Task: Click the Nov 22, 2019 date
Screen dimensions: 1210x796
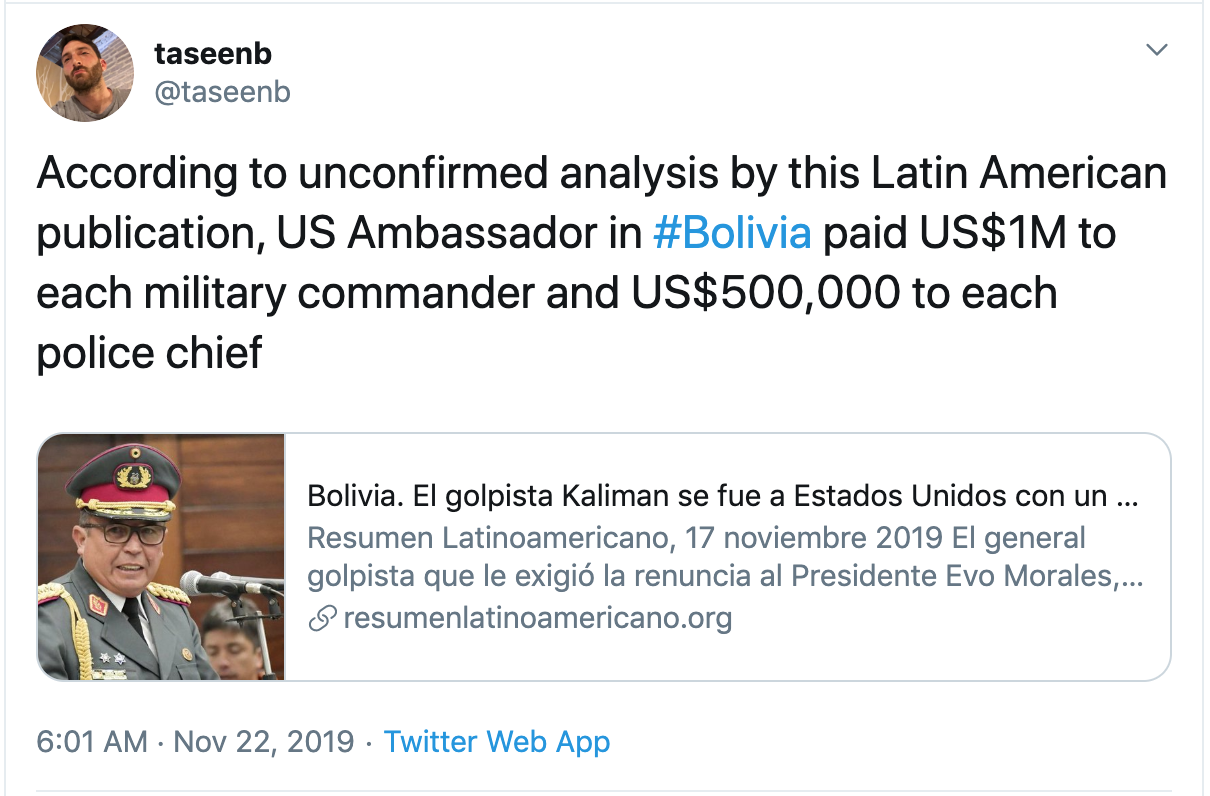Action: (x=264, y=742)
